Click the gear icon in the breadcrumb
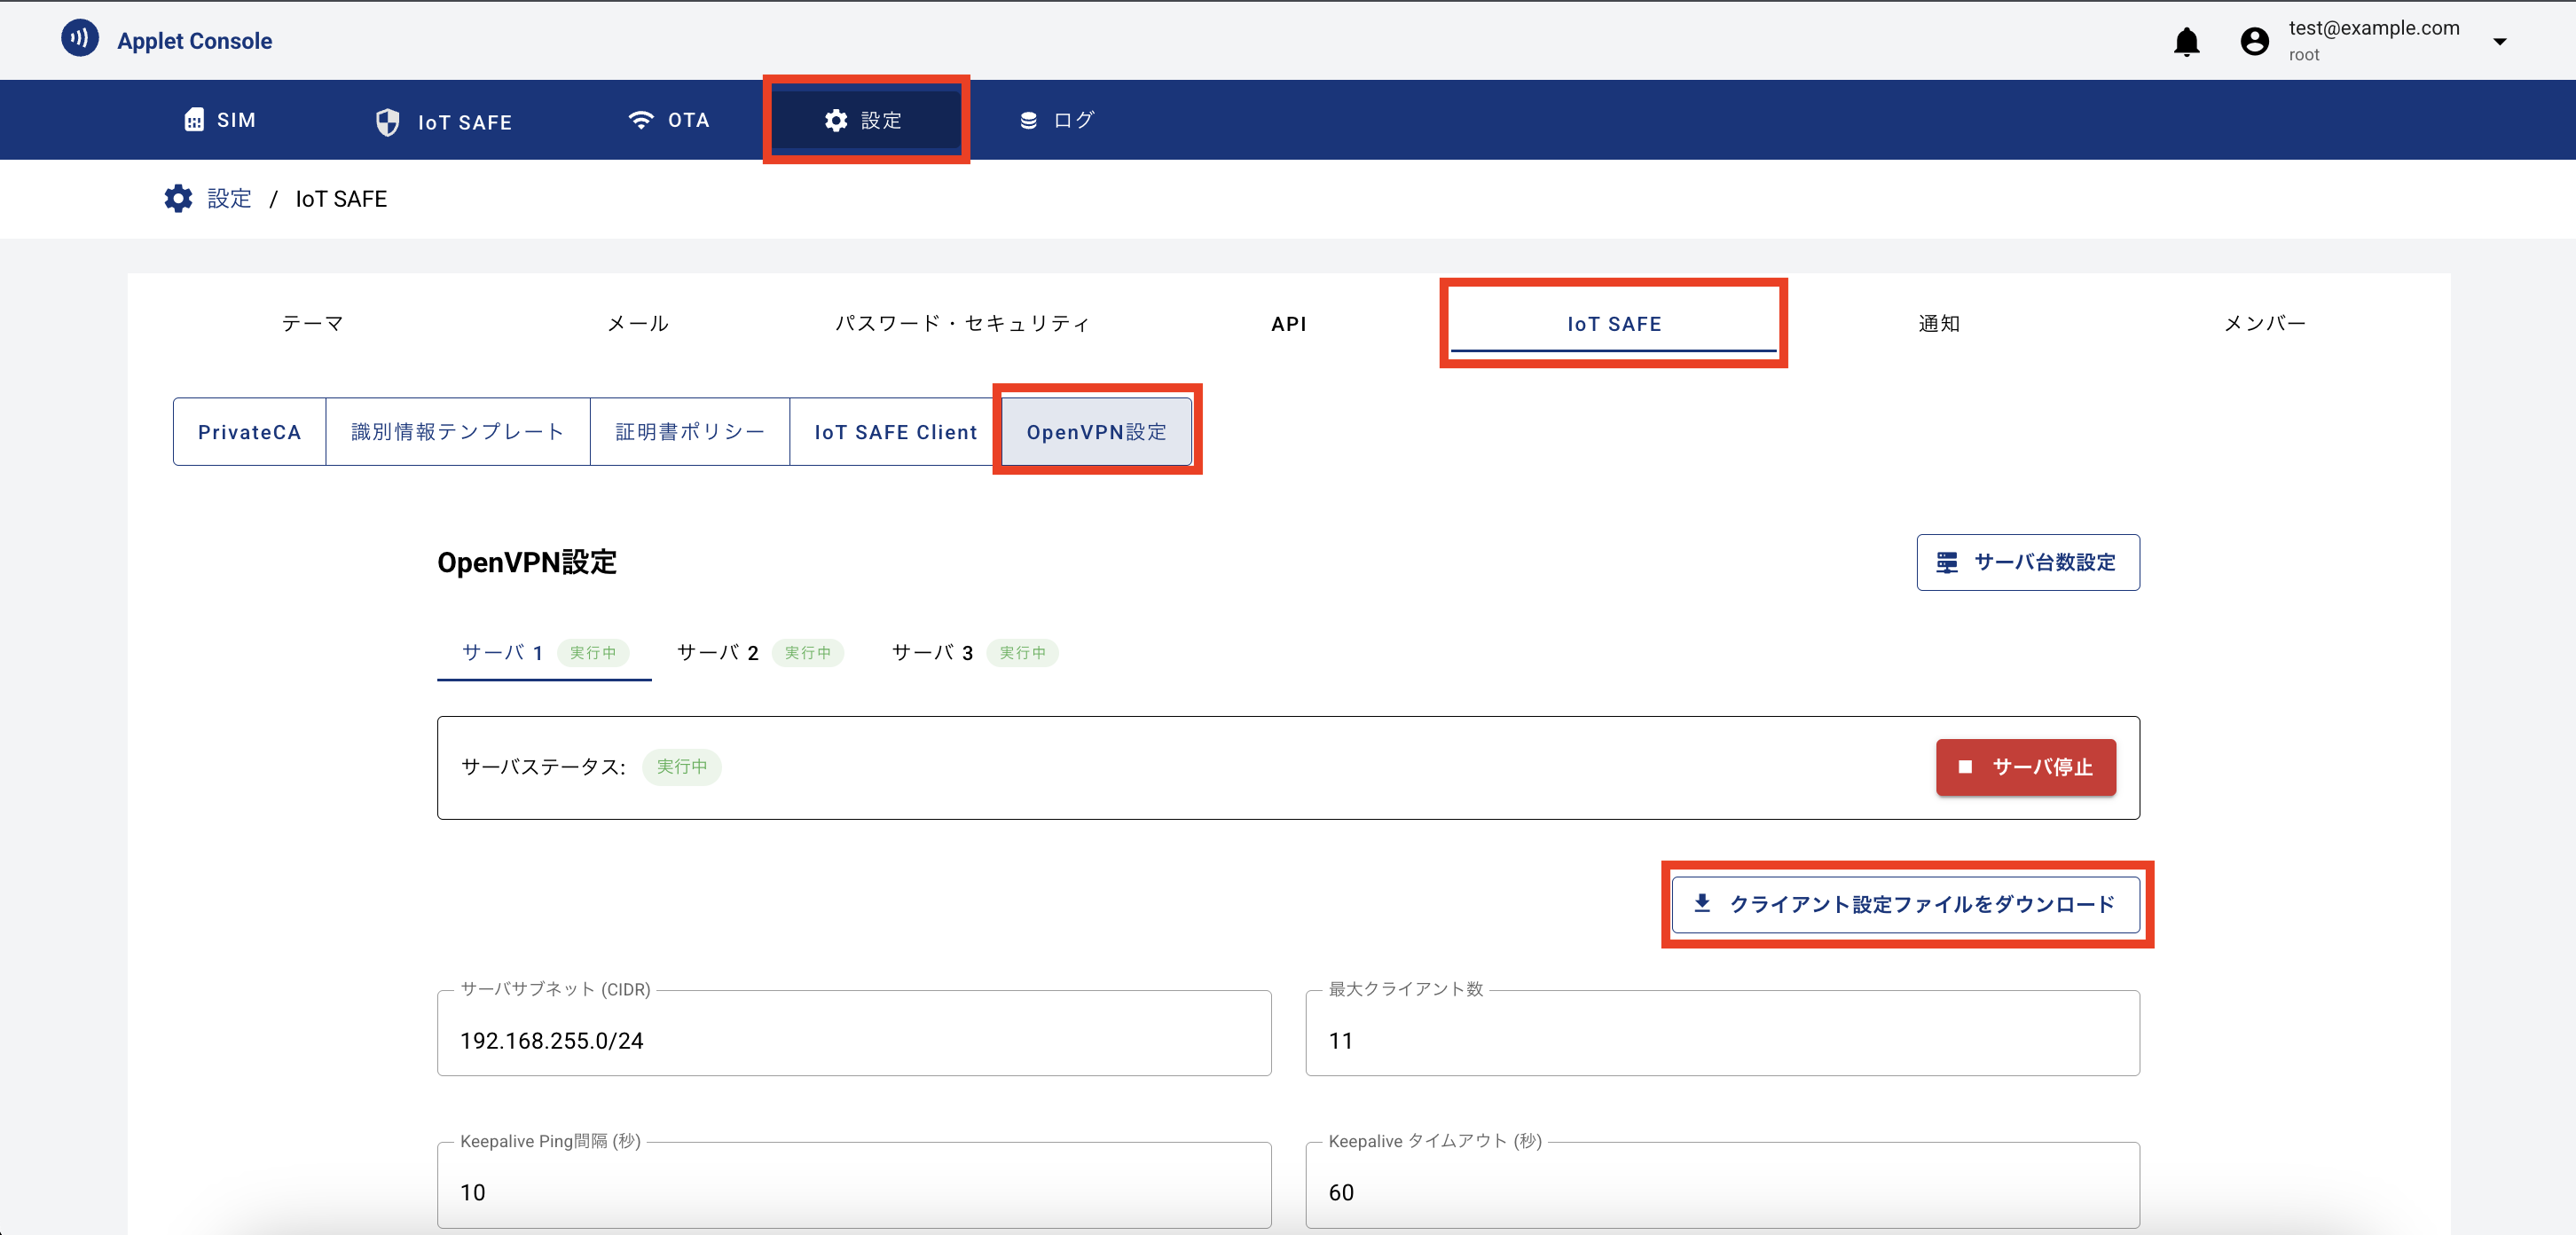Screen dimensions: 2576x1235 pos(177,198)
